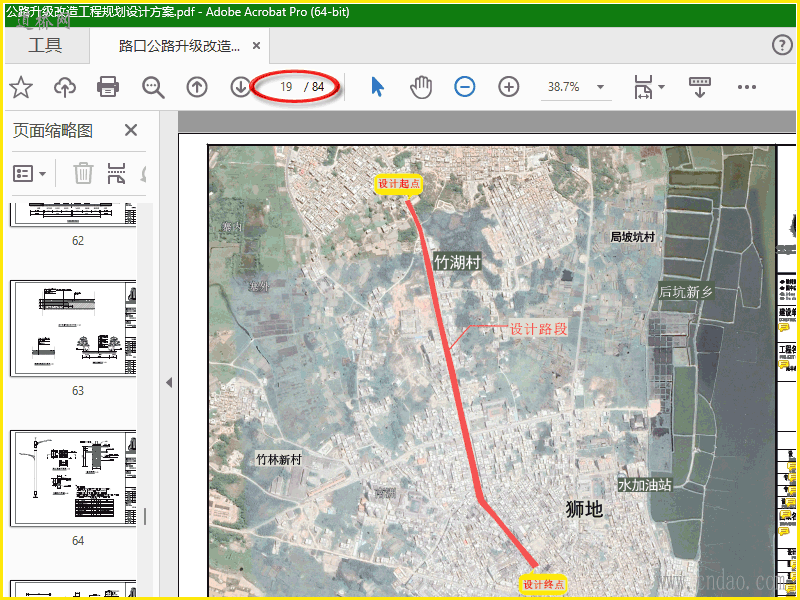This screenshot has width=800, height=600.
Task: Click the star bookmark icon
Action: (21, 87)
